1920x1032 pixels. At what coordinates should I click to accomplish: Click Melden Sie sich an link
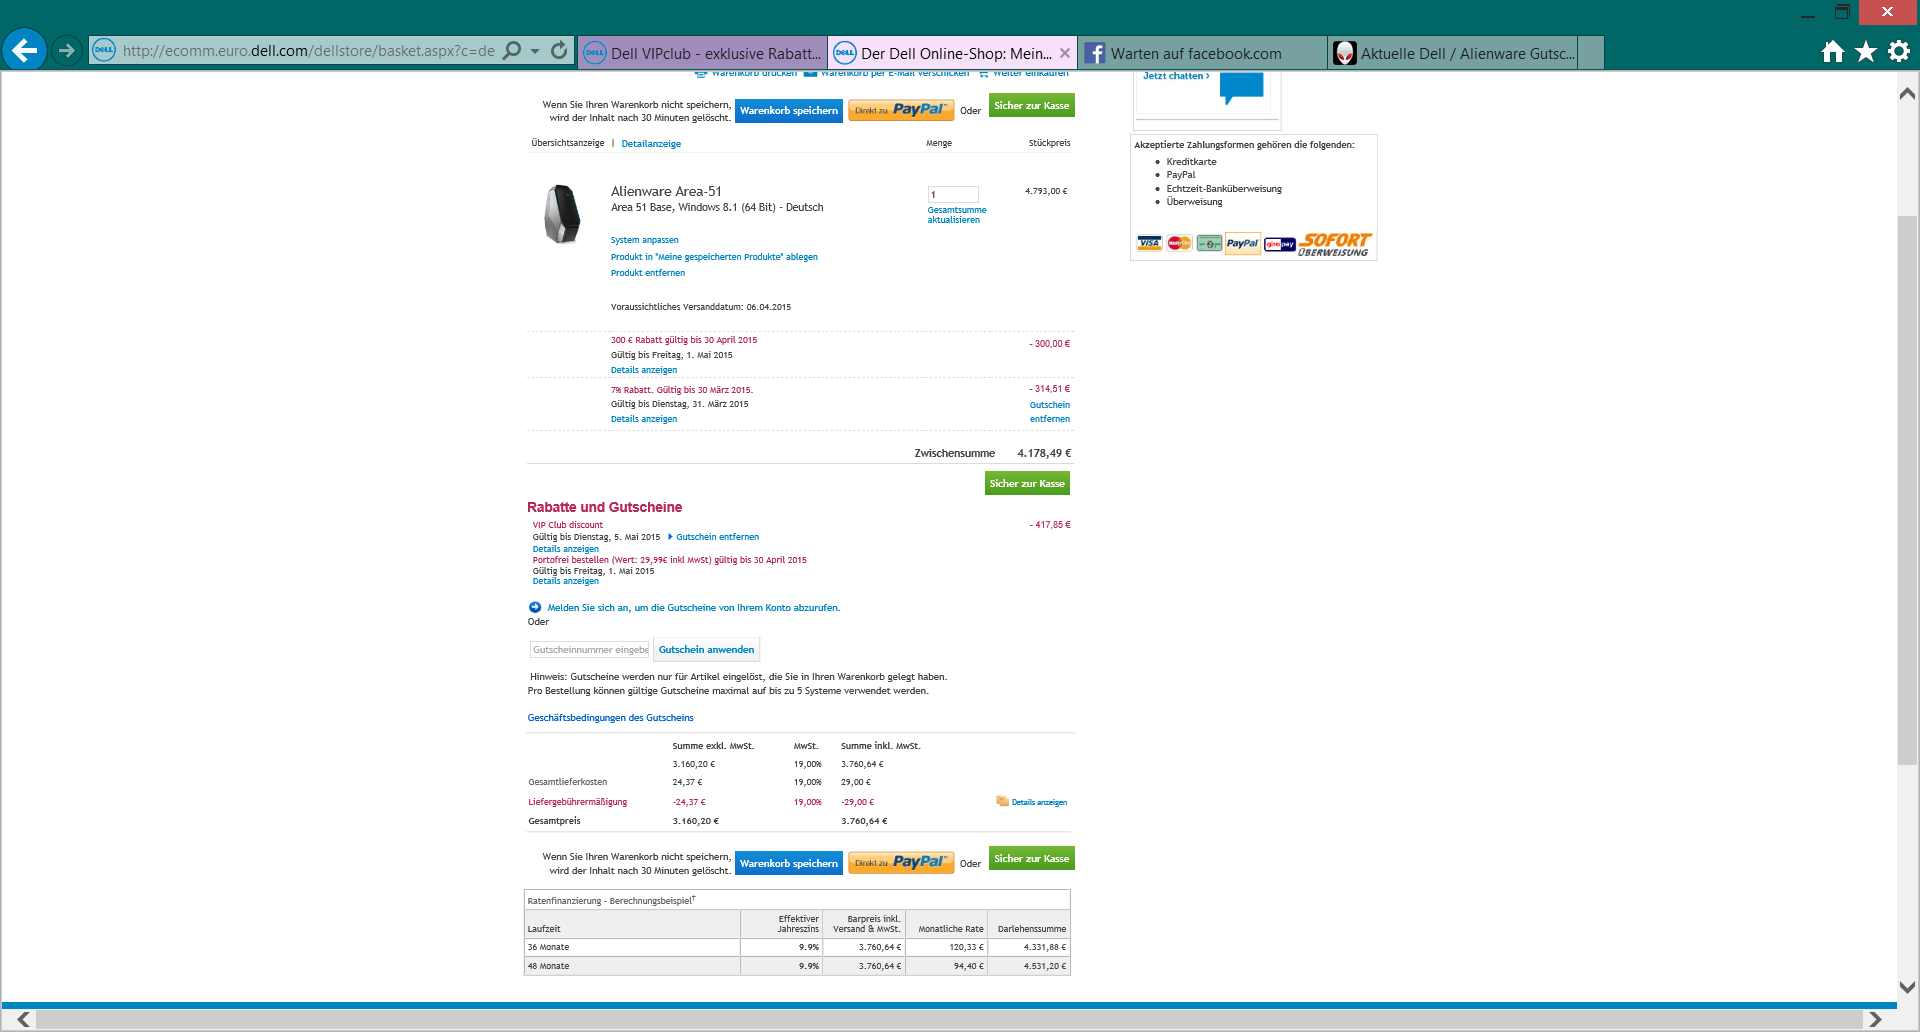tap(694, 608)
